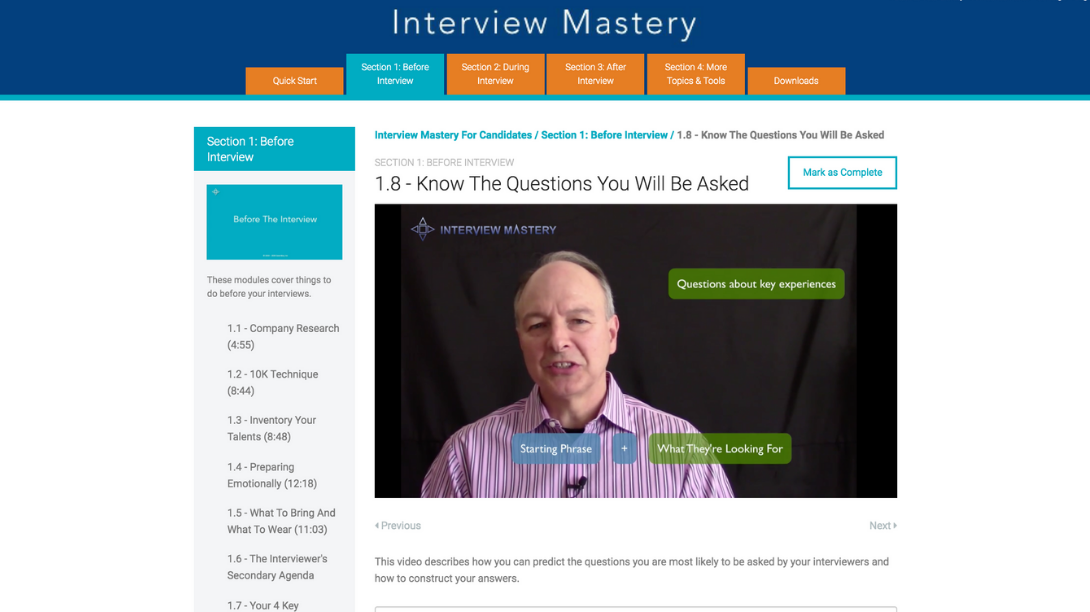
Task: Open lesson 1.1 Company Research
Action: pyautogui.click(x=283, y=337)
